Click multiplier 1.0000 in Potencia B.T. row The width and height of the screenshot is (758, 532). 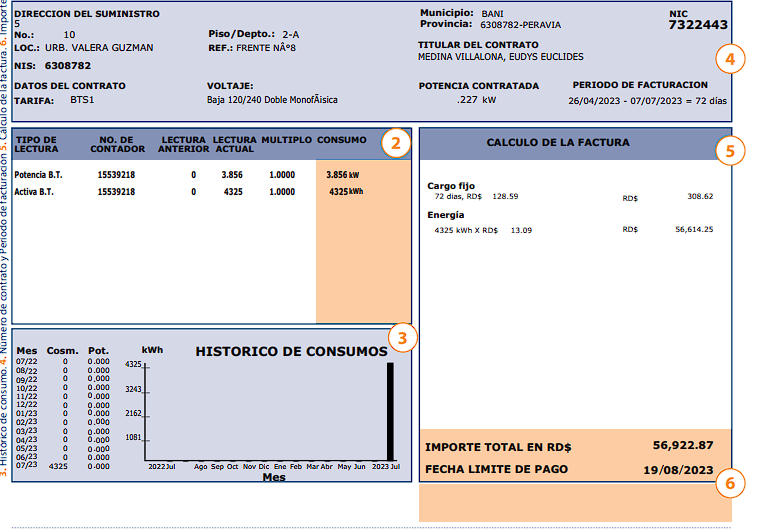pos(282,175)
